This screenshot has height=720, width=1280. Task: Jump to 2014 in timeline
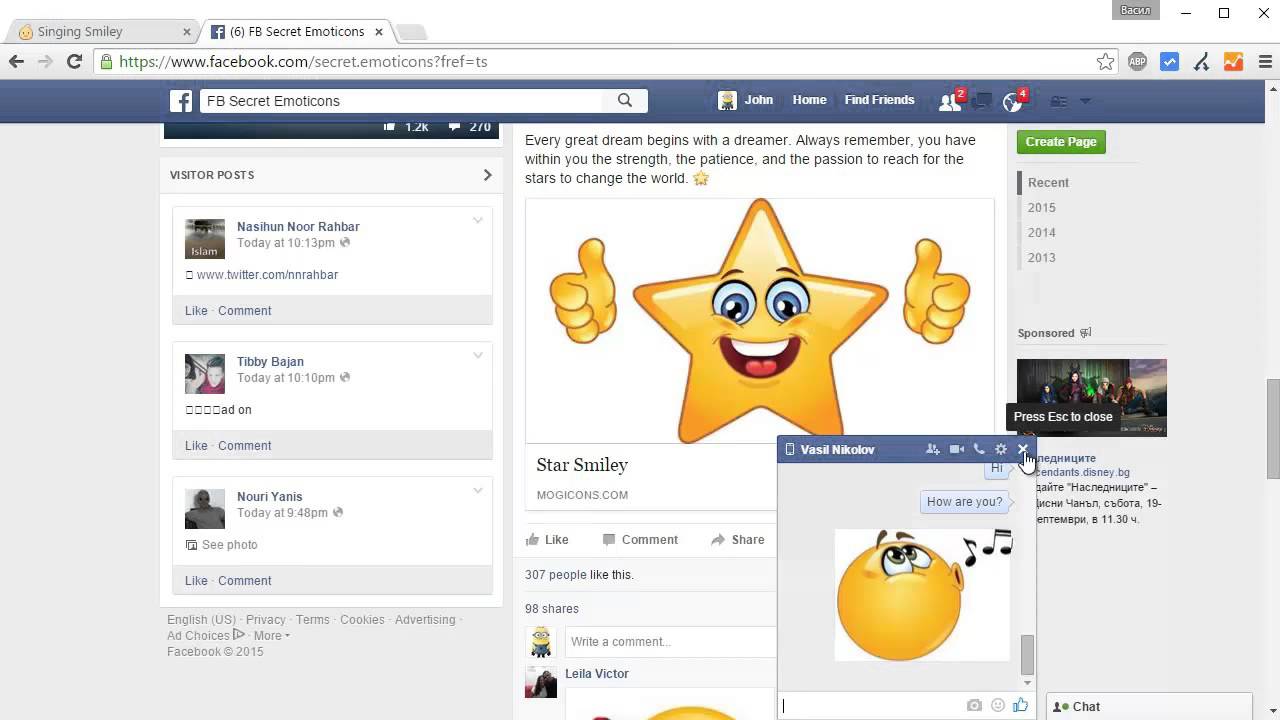1041,233
